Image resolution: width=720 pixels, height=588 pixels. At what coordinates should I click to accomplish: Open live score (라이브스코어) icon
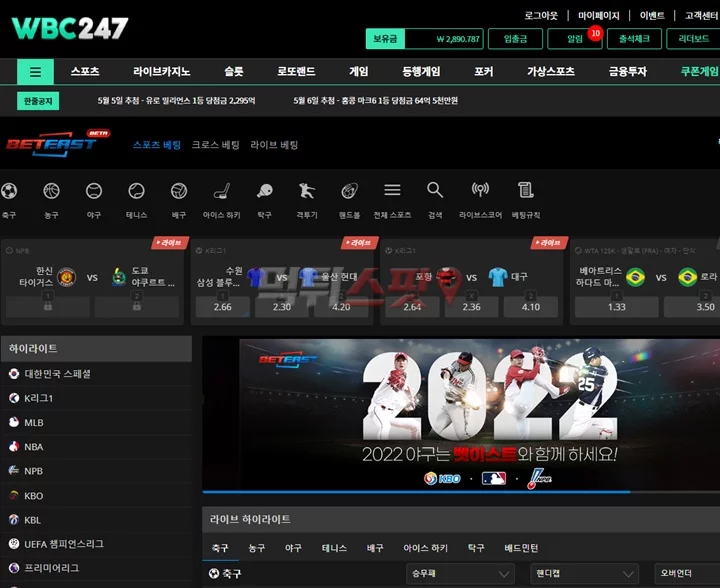click(480, 190)
